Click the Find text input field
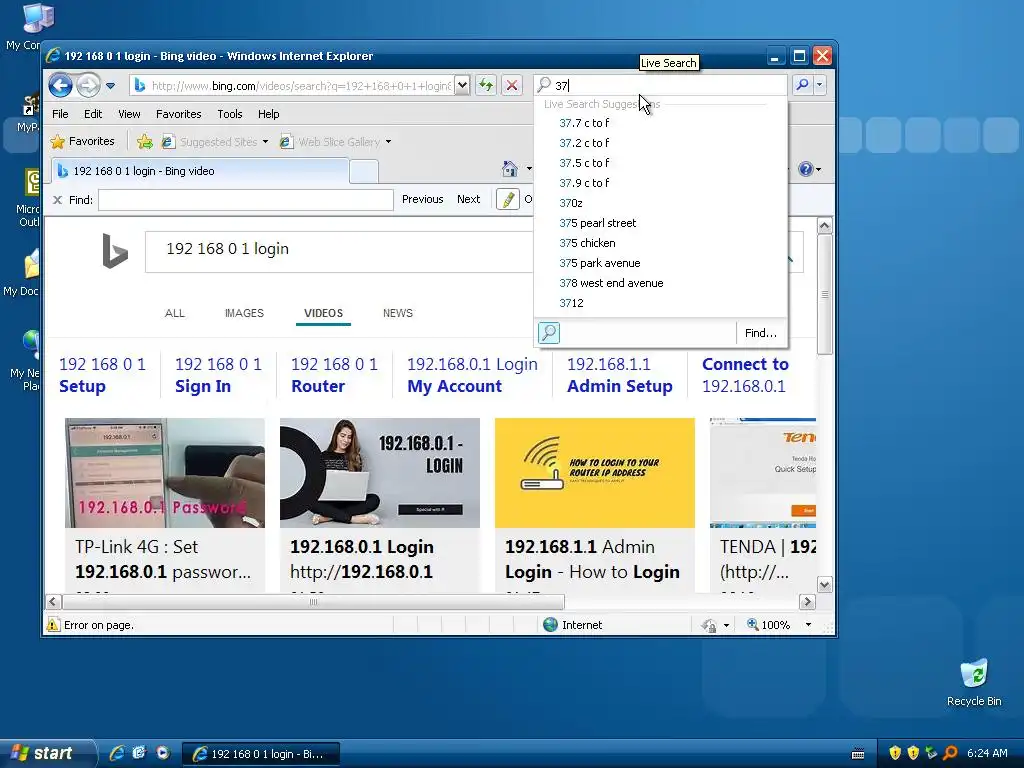Screen dimensions: 1024x768 click(246, 200)
